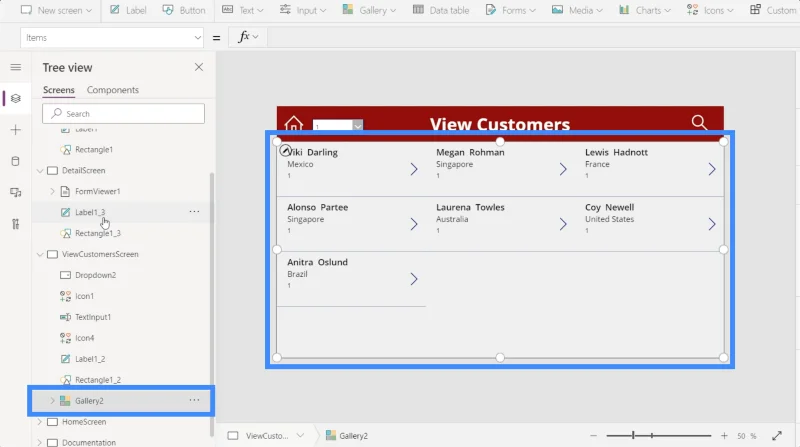Select Icon1 in the tree
This screenshot has width=800, height=447.
pyautogui.click(x=84, y=296)
